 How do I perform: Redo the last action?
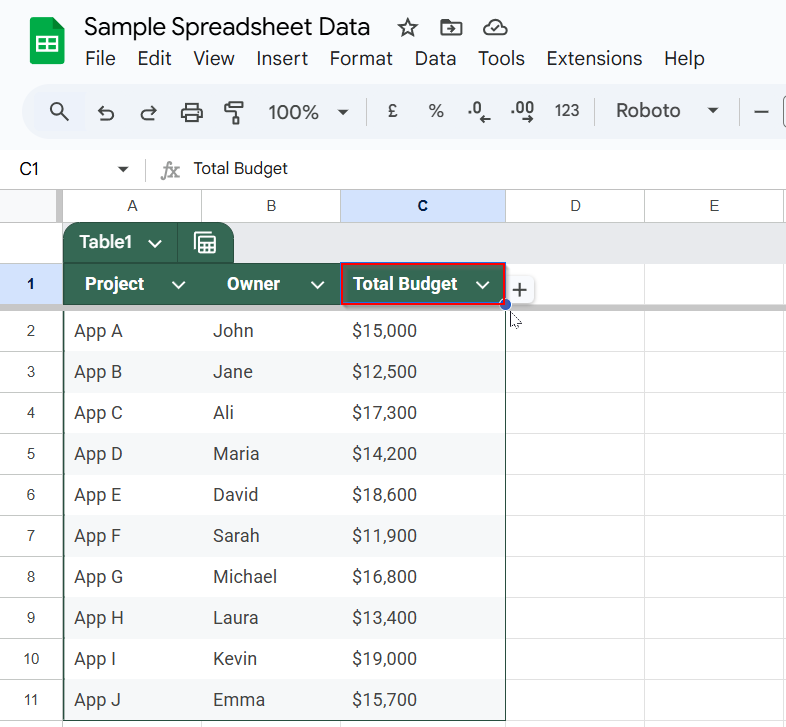(148, 112)
